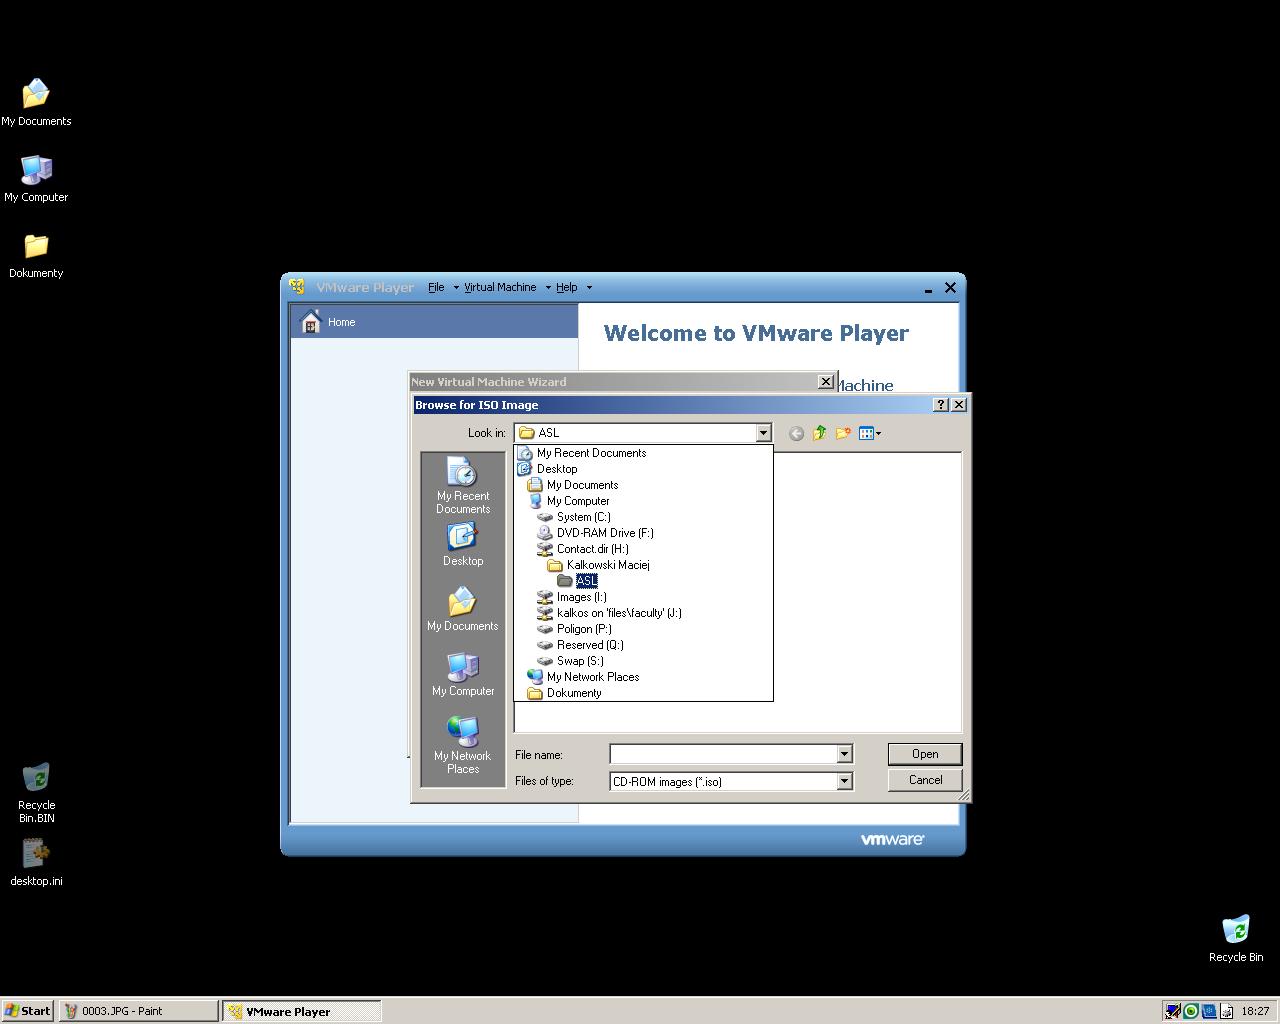Select My Documents in the places bar
Image resolution: width=1280 pixels, height=1024 pixels.
pyautogui.click(x=463, y=610)
